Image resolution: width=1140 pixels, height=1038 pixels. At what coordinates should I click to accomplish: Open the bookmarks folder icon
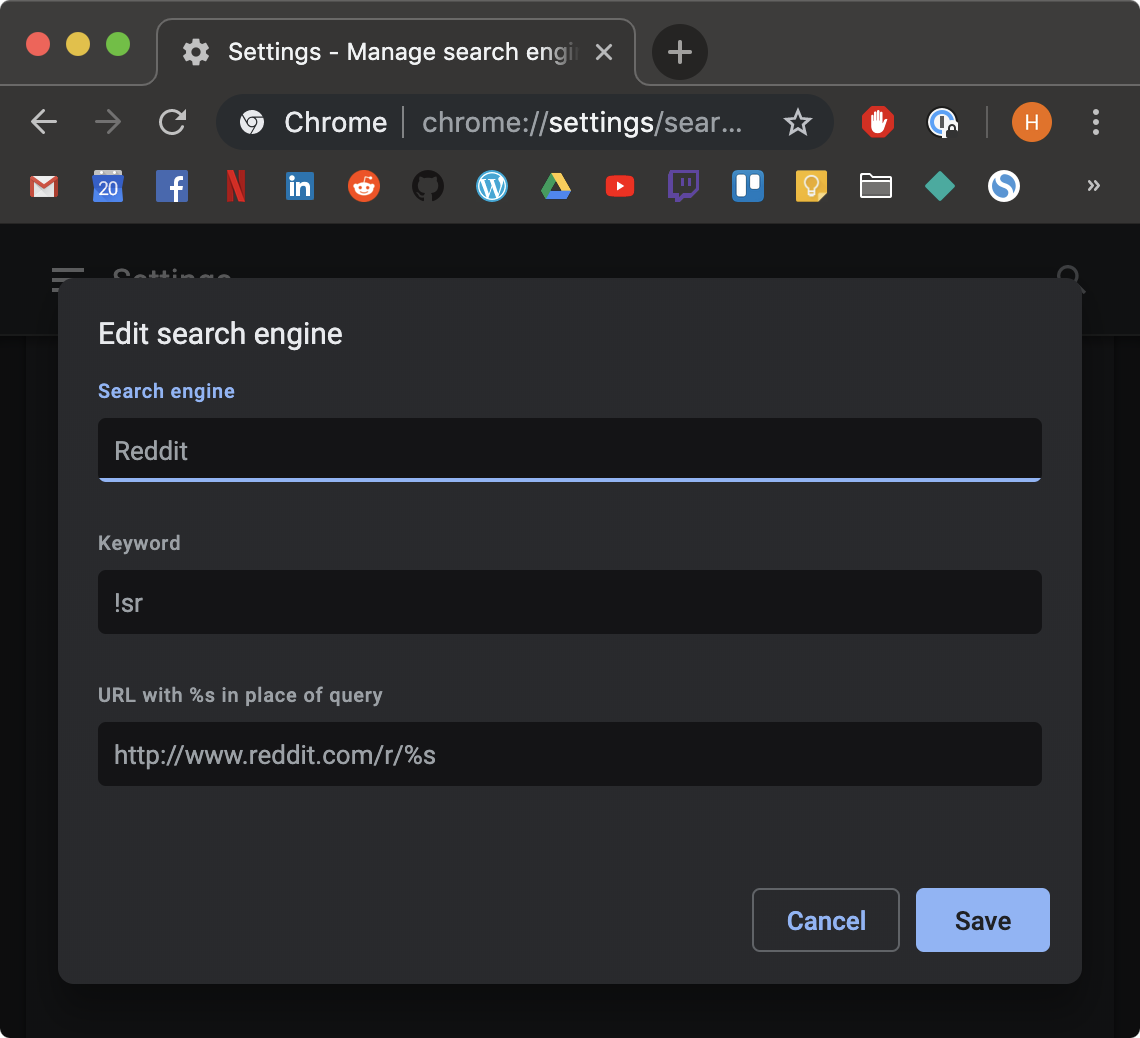875,187
